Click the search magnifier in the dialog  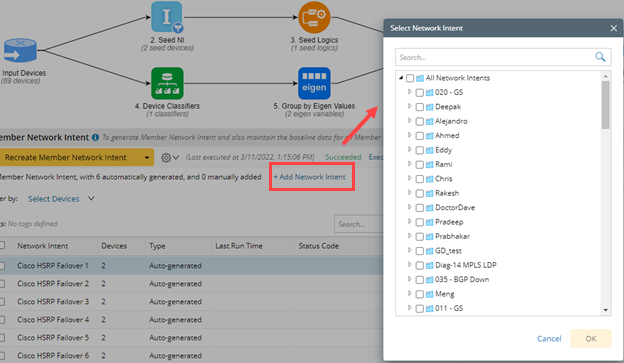coord(600,57)
